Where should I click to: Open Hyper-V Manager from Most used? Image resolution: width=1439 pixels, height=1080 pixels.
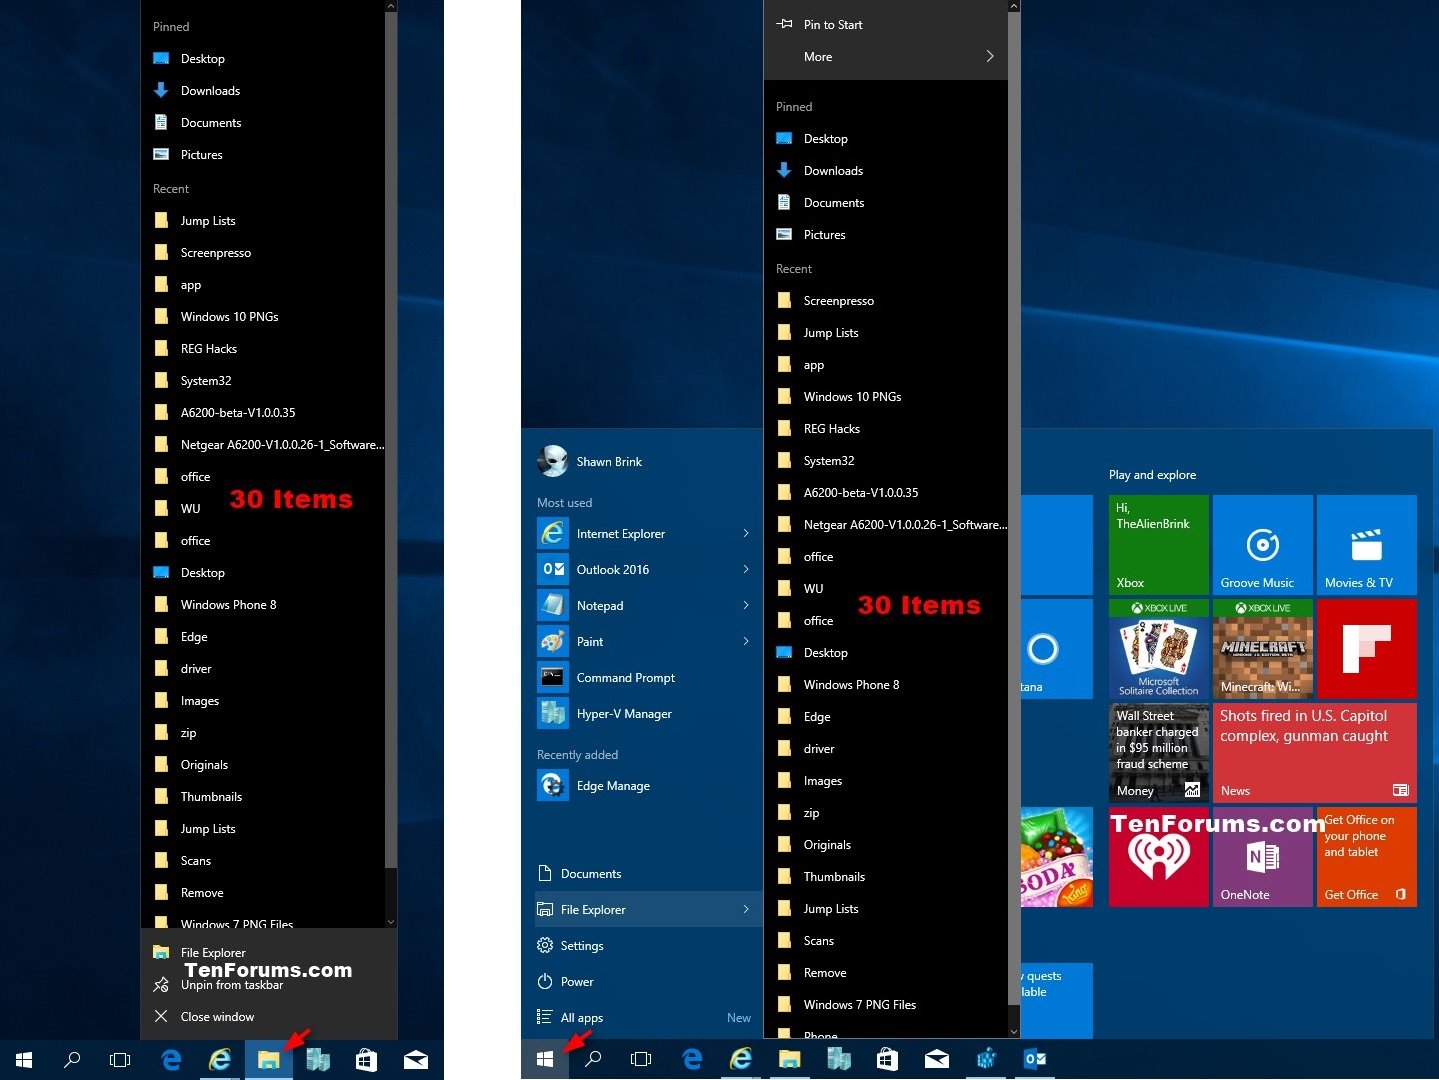tap(648, 714)
